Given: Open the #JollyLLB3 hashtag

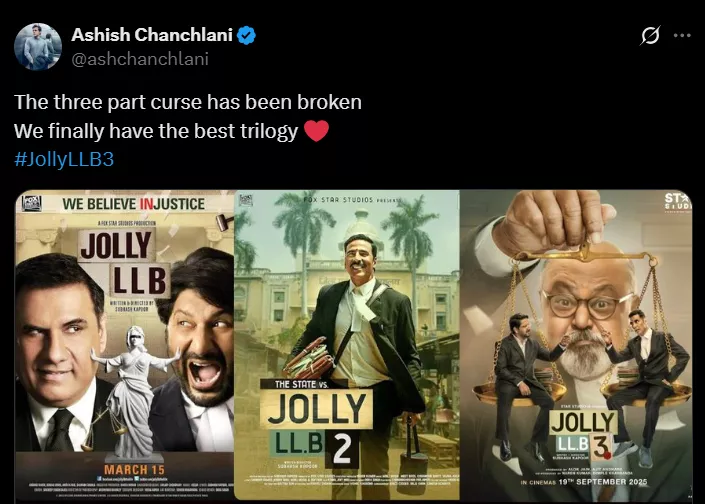Looking at the screenshot, I should (64, 159).
